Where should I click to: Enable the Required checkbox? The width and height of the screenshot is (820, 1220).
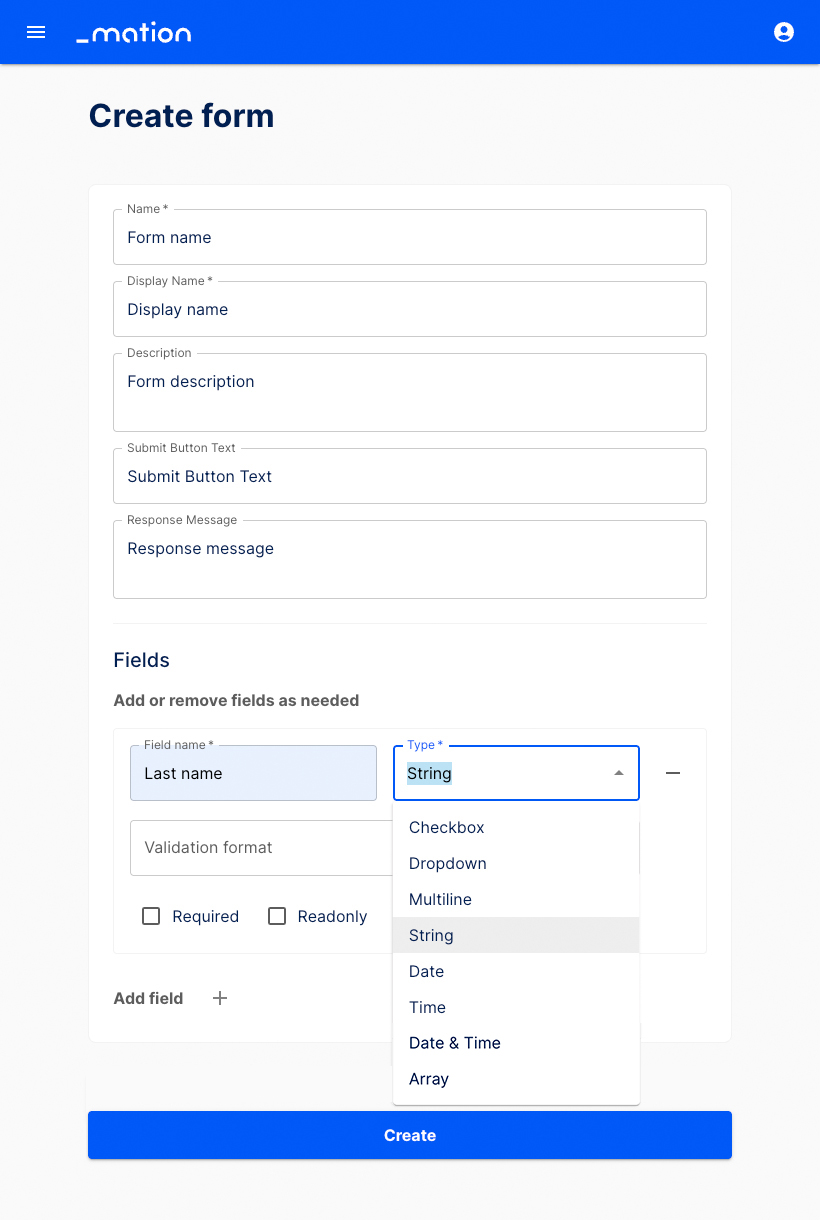(x=151, y=915)
